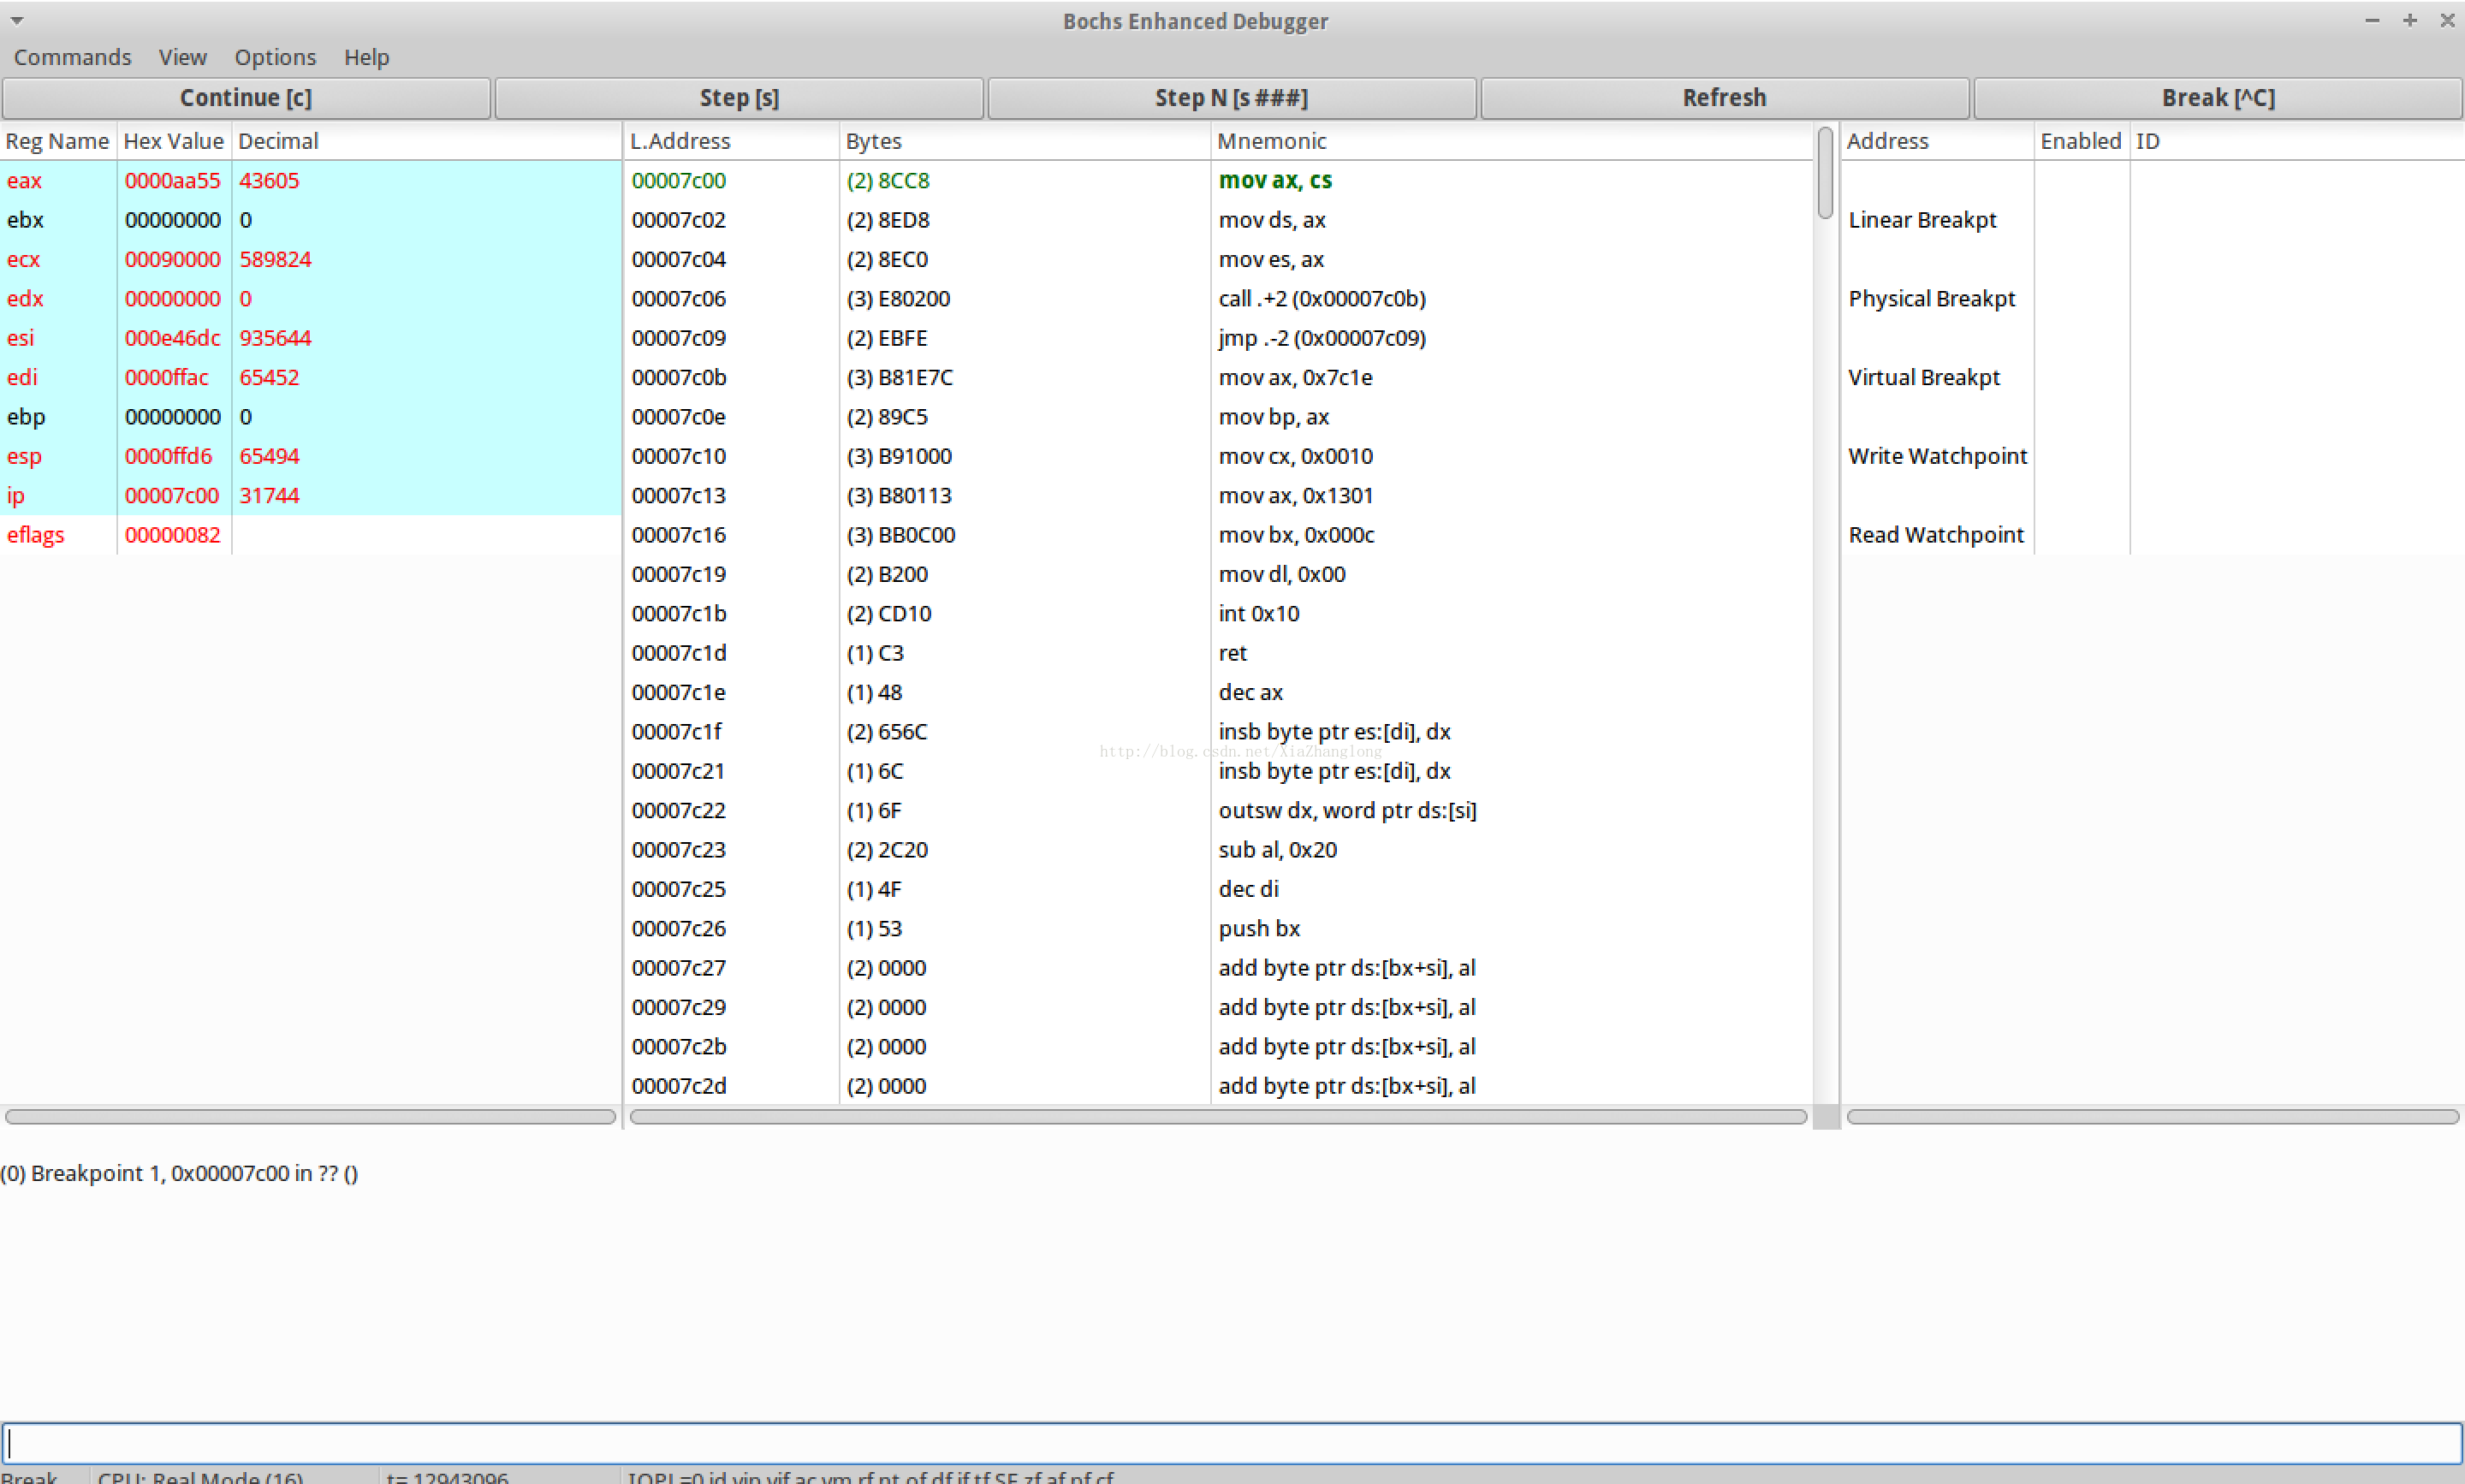Select the 'ret' instruction row
The image size is (2465, 1484).
[1218, 653]
